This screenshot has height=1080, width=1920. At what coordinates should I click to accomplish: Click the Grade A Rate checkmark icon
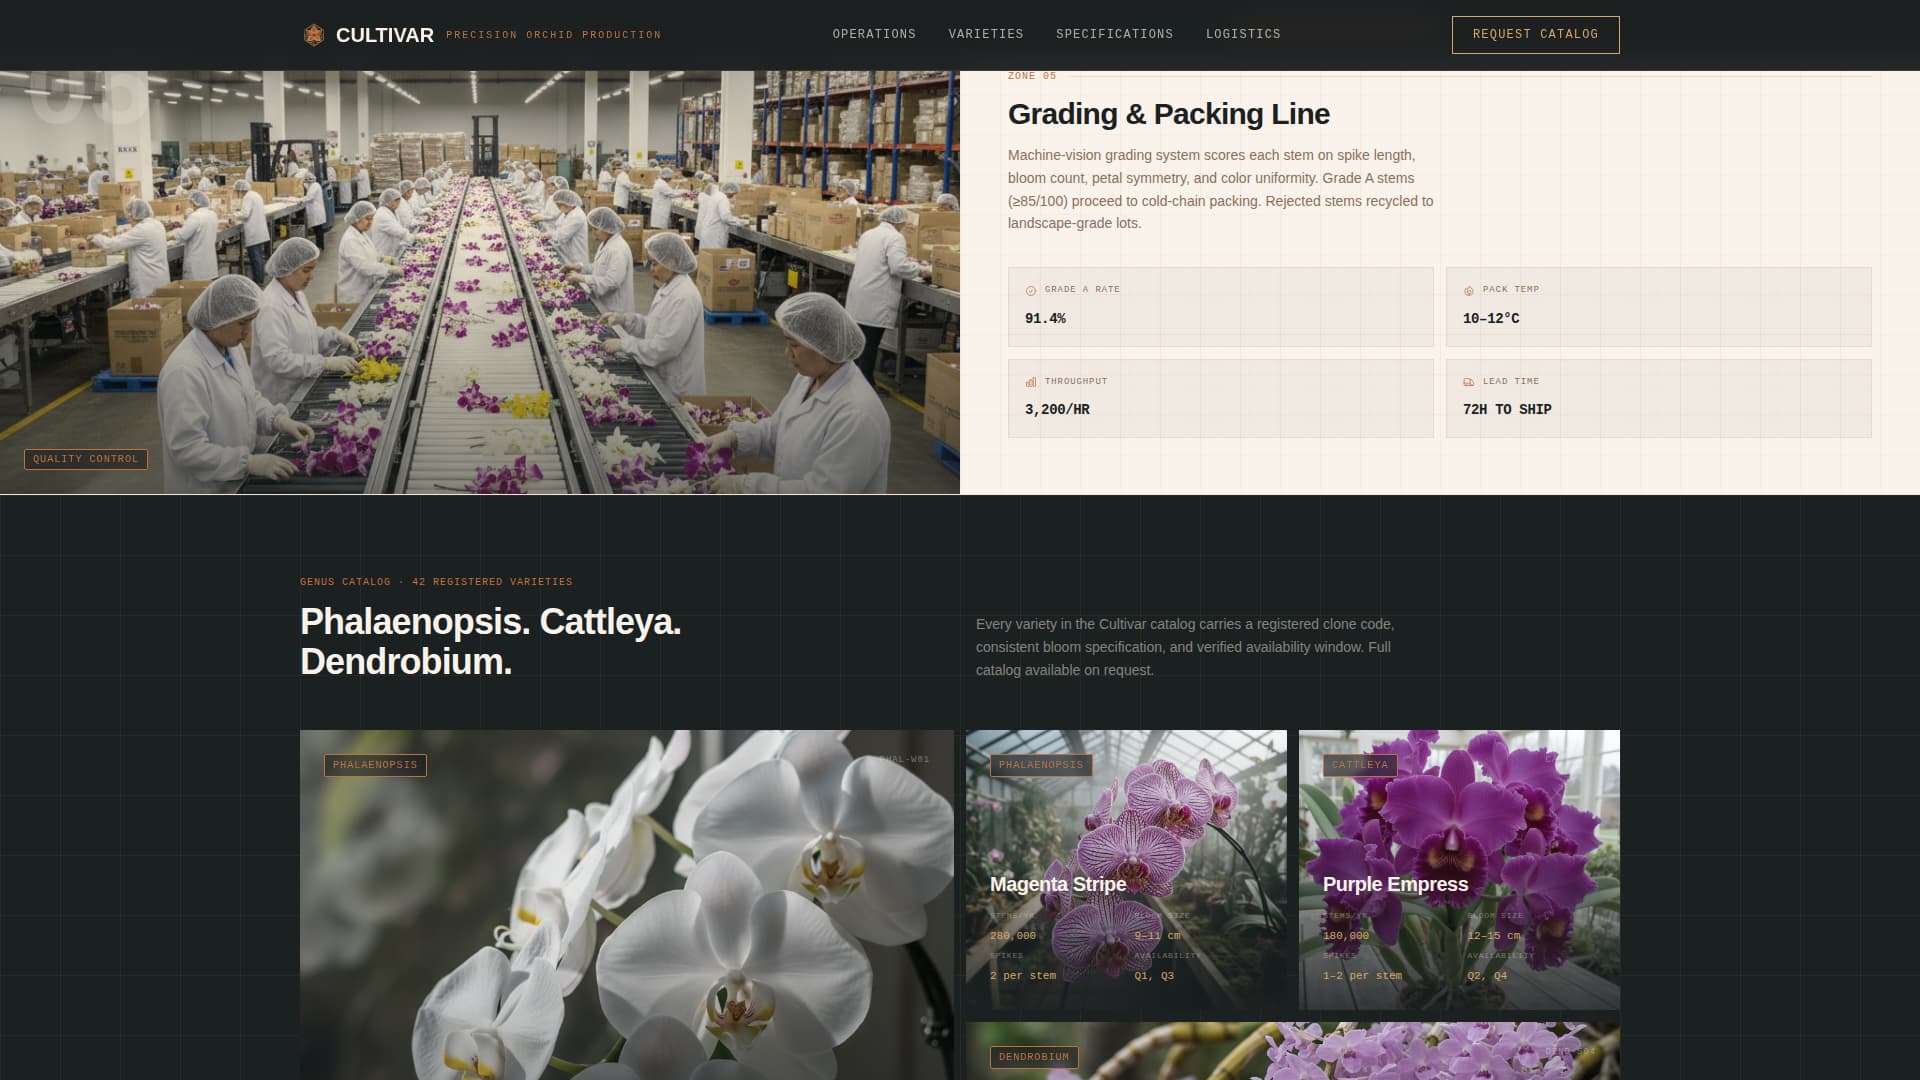(x=1029, y=290)
